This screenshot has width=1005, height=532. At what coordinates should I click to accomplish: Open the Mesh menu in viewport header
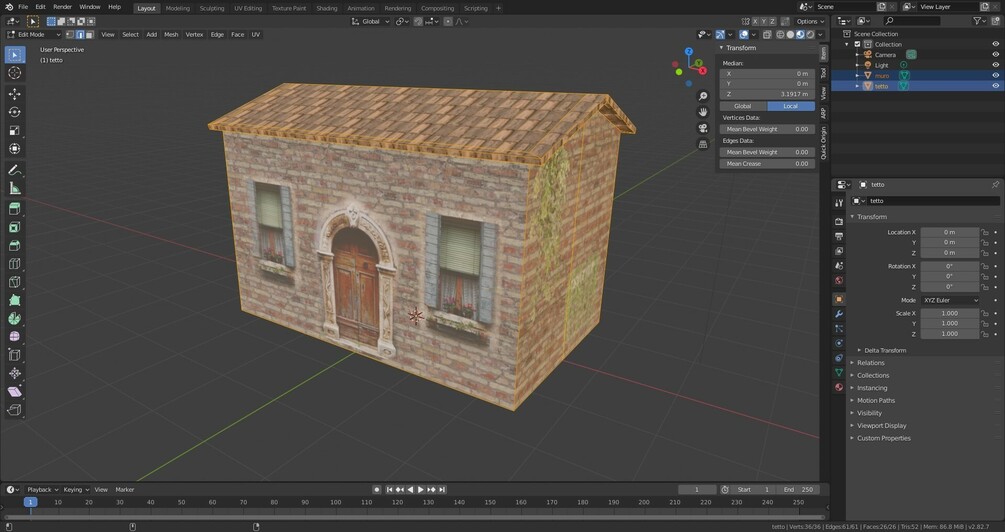(x=171, y=35)
